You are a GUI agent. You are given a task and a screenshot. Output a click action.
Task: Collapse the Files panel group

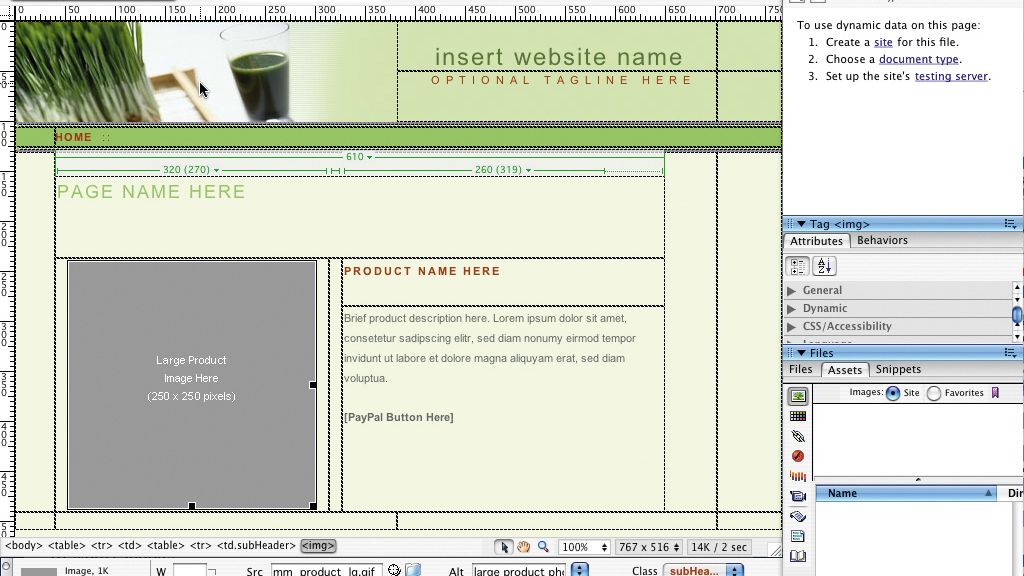[x=801, y=353]
